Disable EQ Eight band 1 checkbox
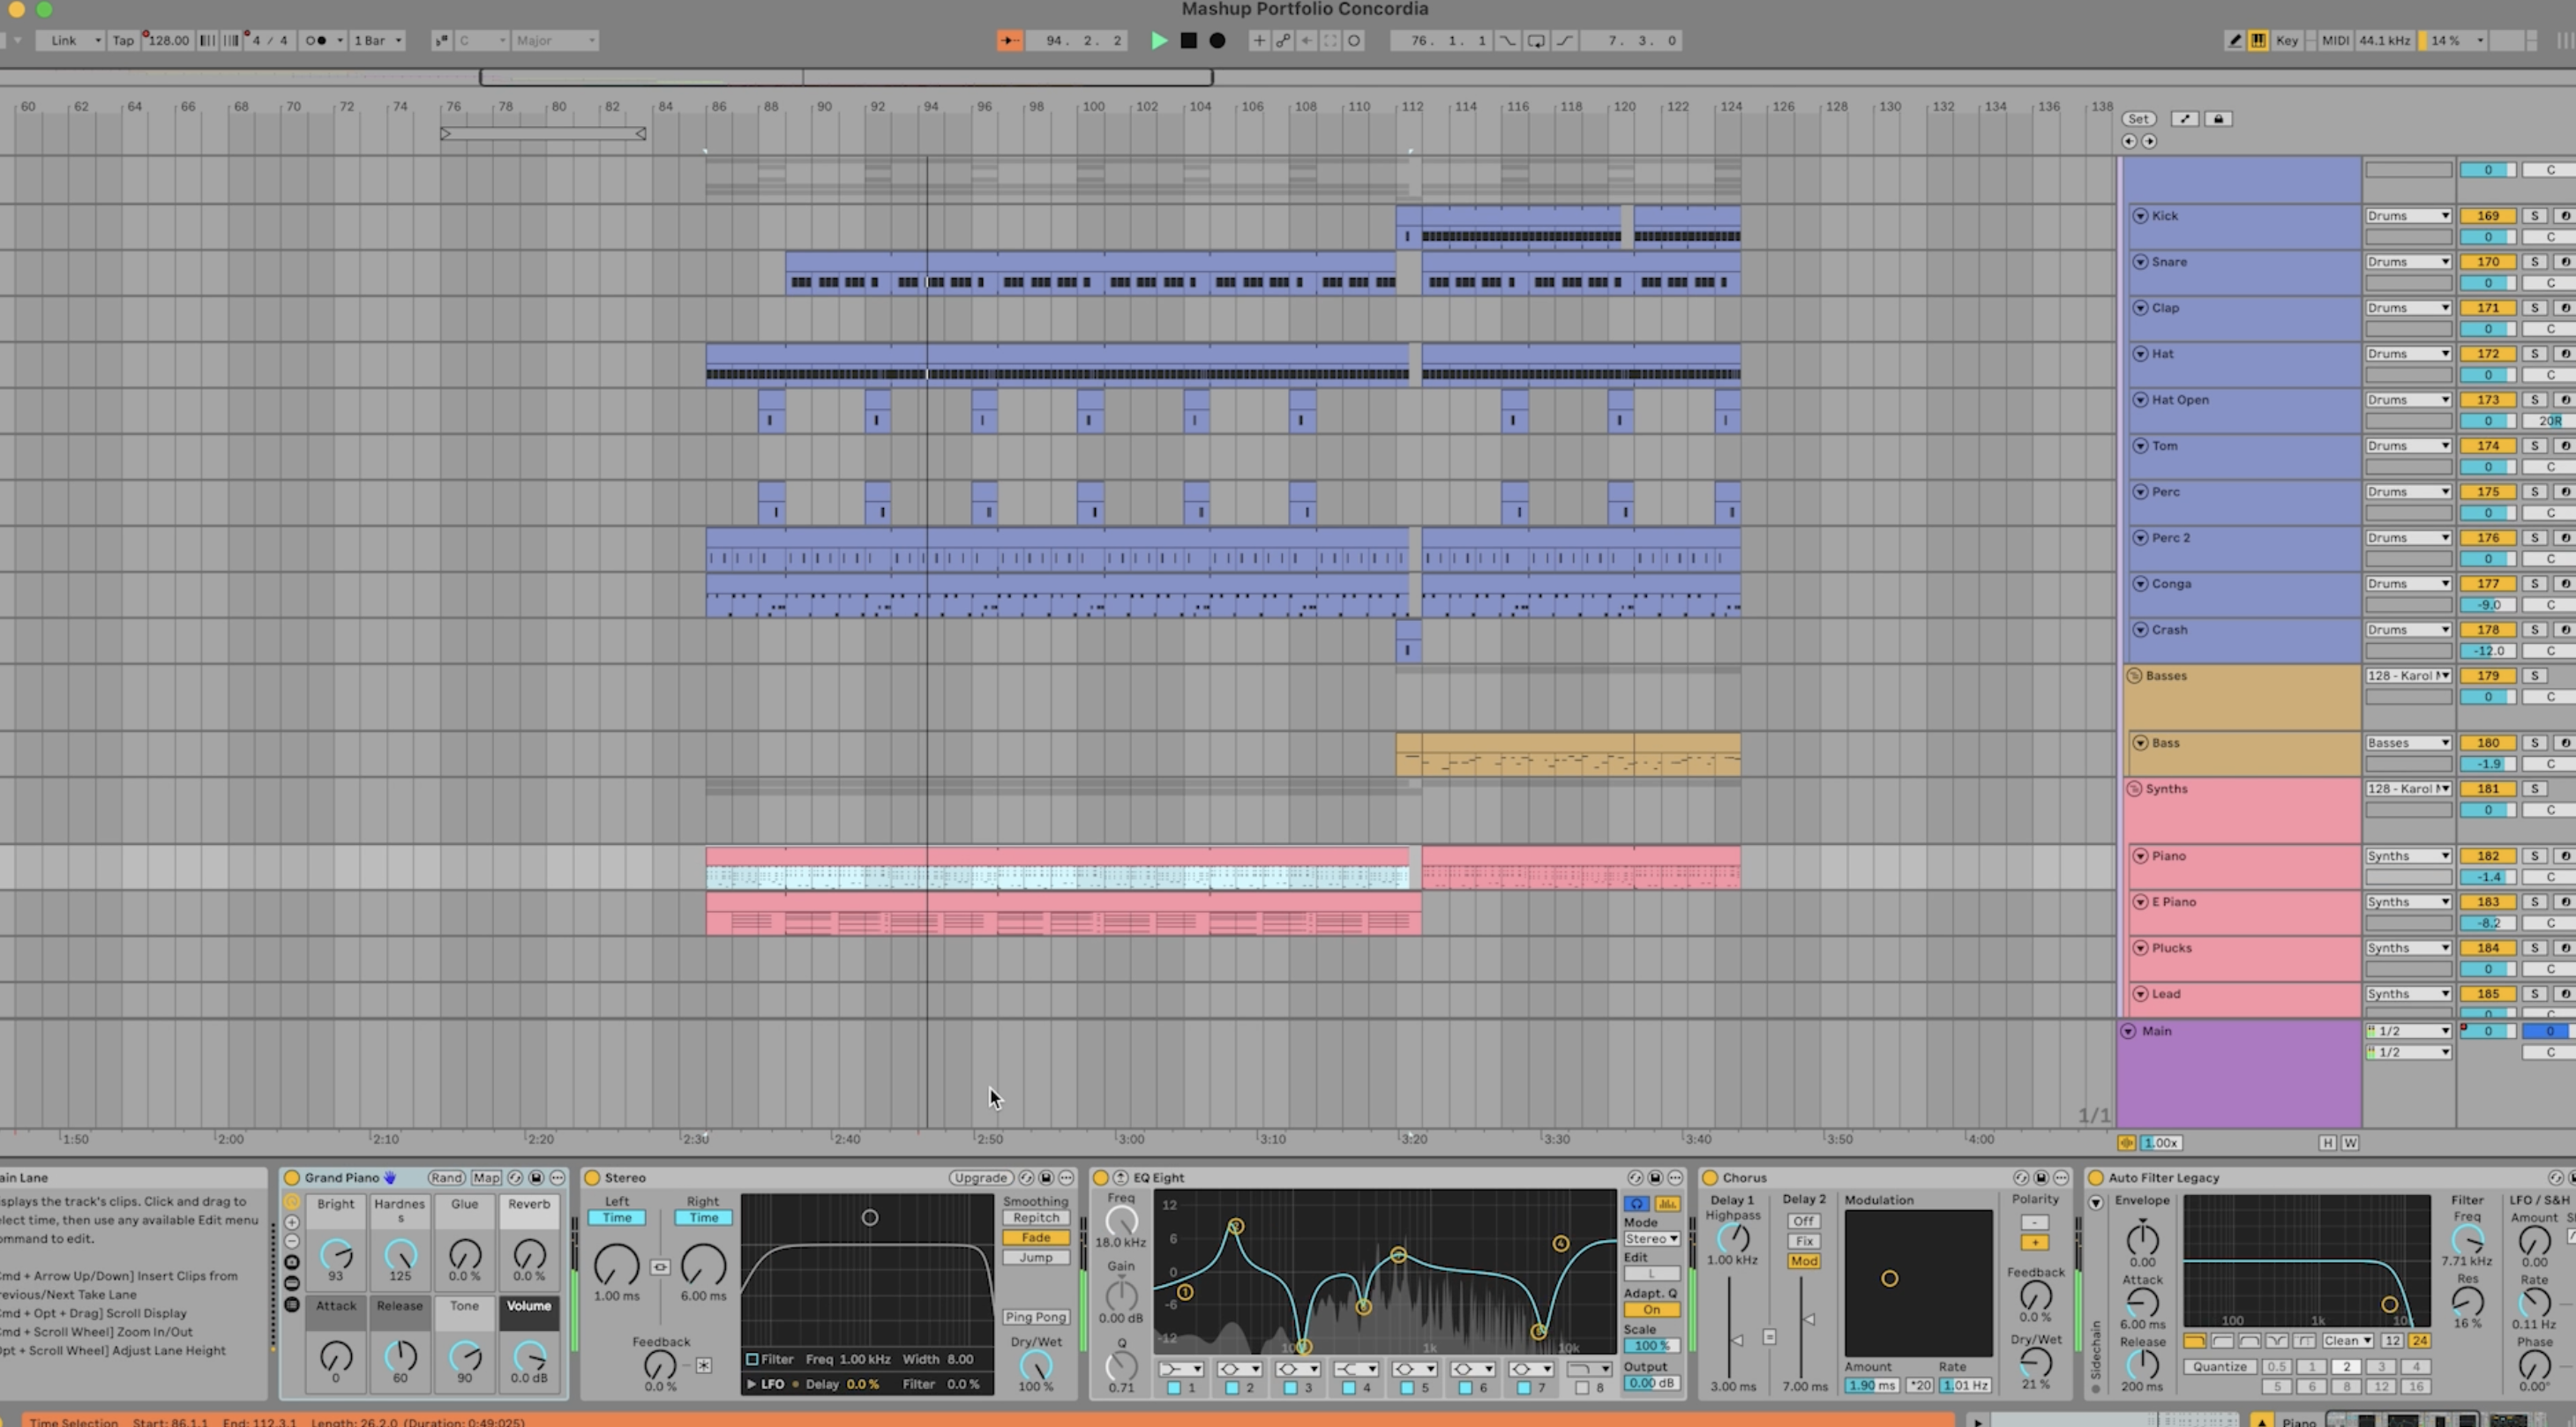Viewport: 2576px width, 1427px height. pyautogui.click(x=1174, y=1387)
